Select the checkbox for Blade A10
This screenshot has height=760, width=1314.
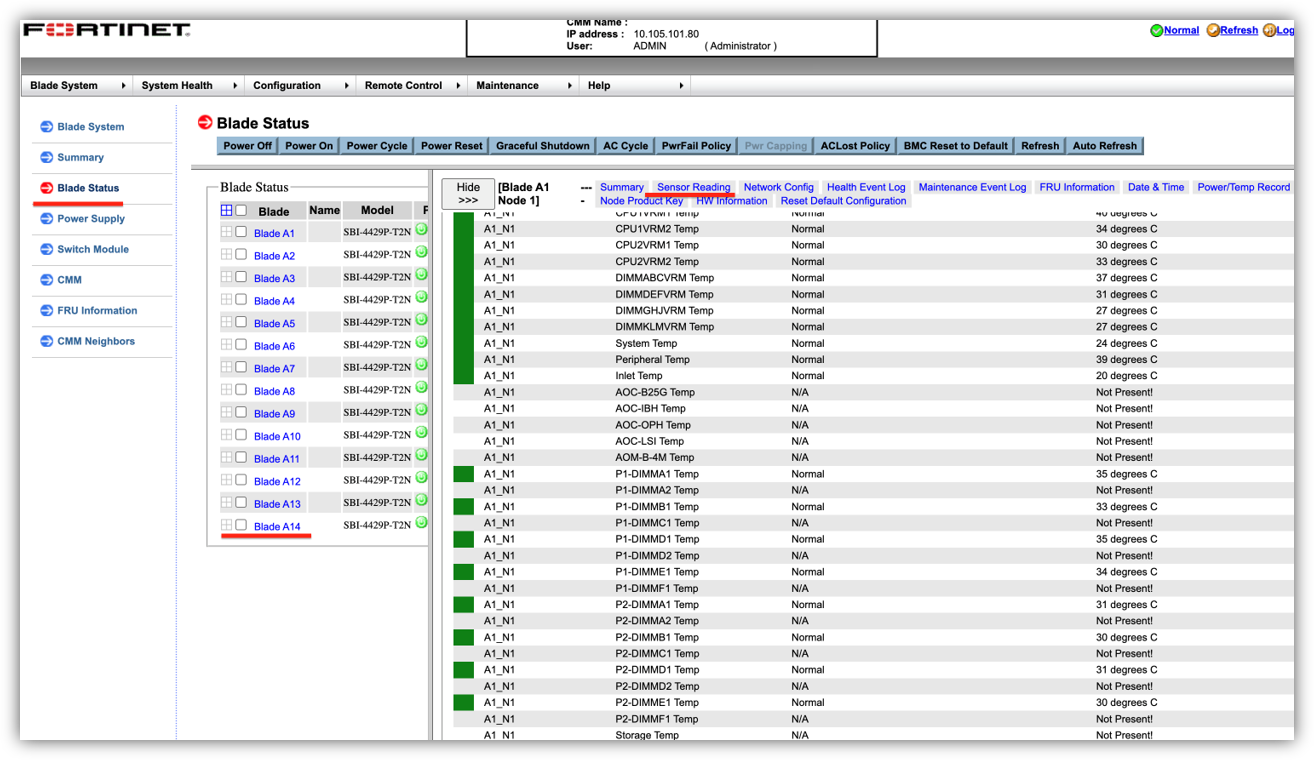point(241,434)
